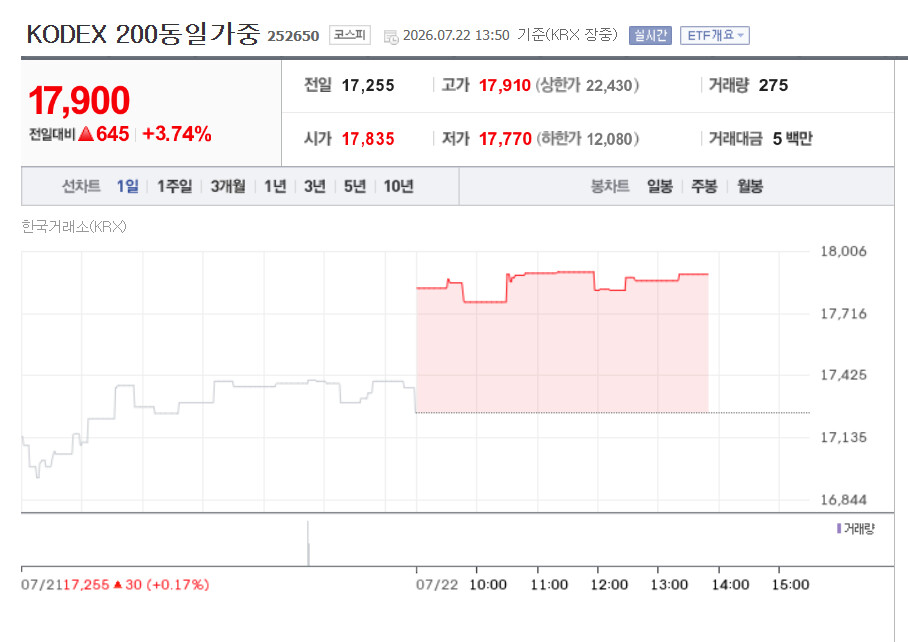Open the ETF개요 dropdown
Screen dimensions: 908x642
tap(715, 36)
